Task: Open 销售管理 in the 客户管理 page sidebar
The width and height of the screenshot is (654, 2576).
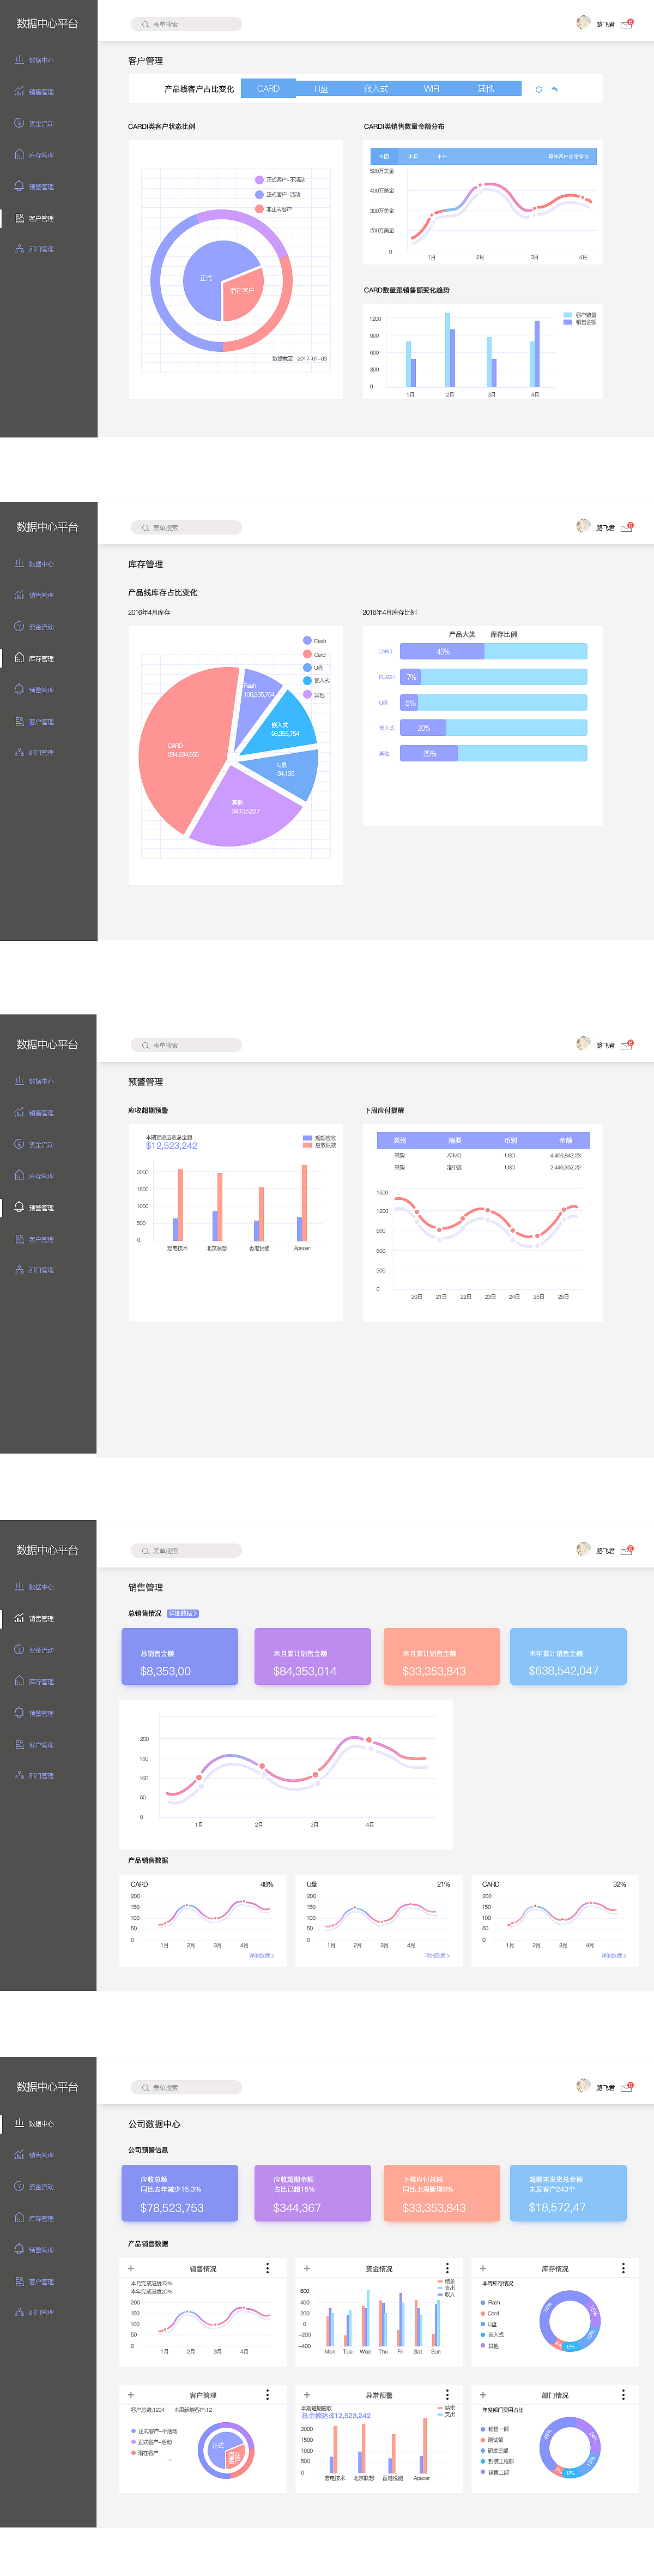Action: 34,92
